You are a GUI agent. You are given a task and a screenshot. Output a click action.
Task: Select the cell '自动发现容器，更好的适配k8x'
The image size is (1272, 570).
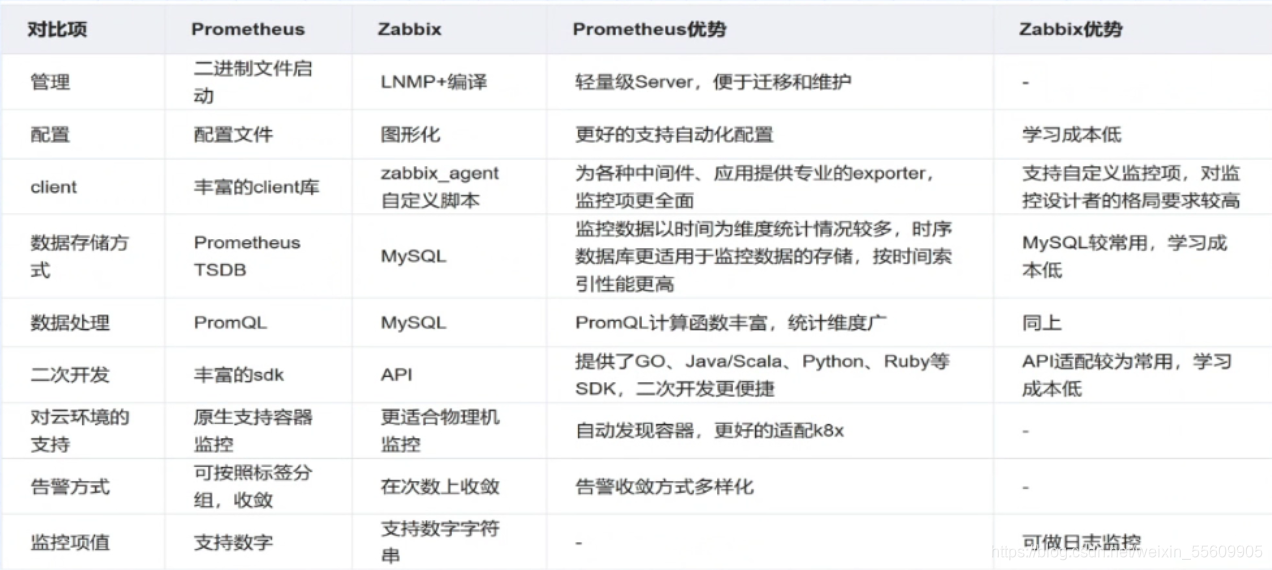[711, 431]
